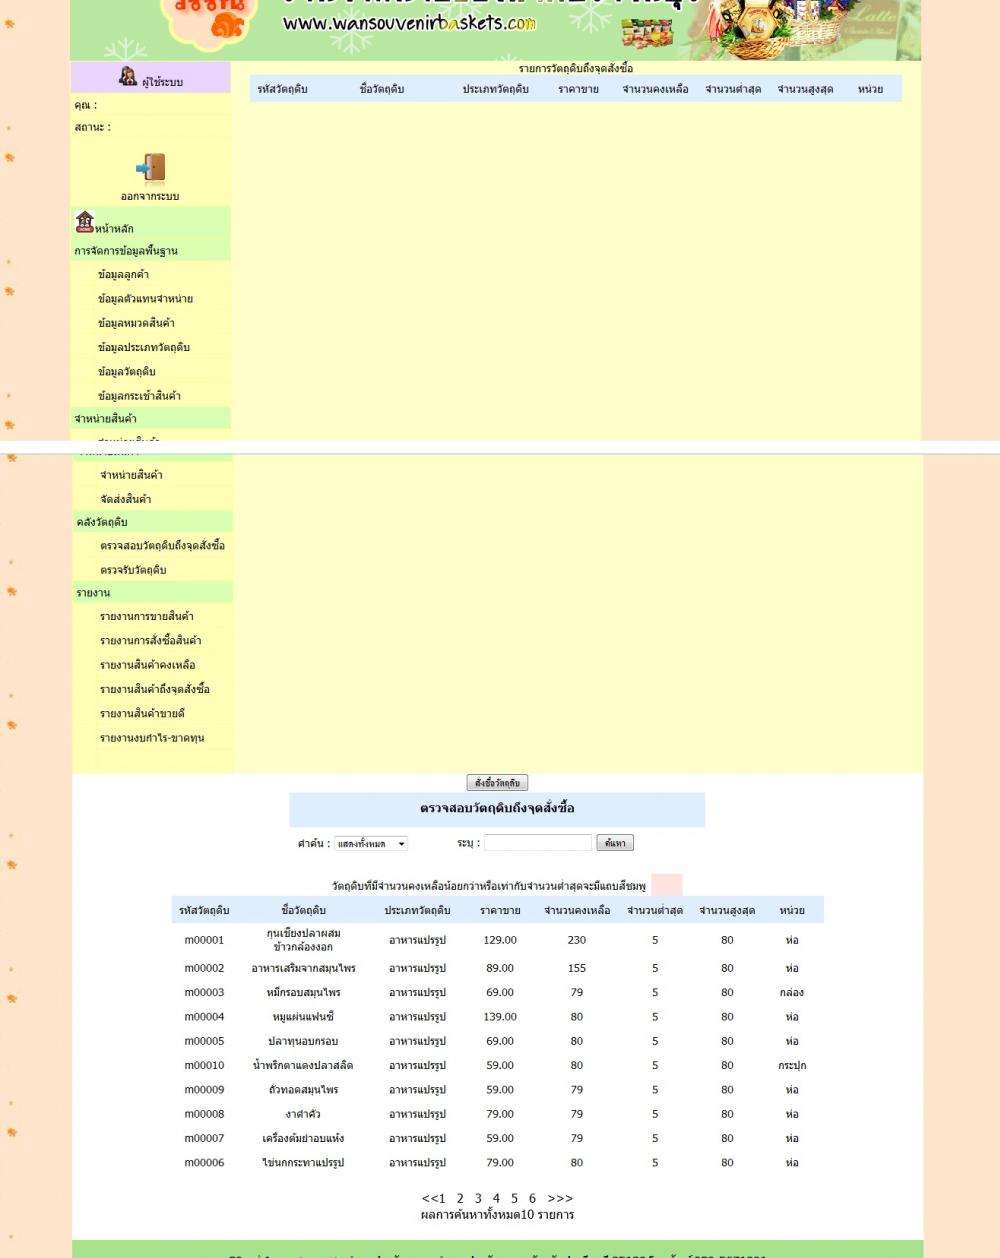Click the m00001 material code cell

(204, 940)
